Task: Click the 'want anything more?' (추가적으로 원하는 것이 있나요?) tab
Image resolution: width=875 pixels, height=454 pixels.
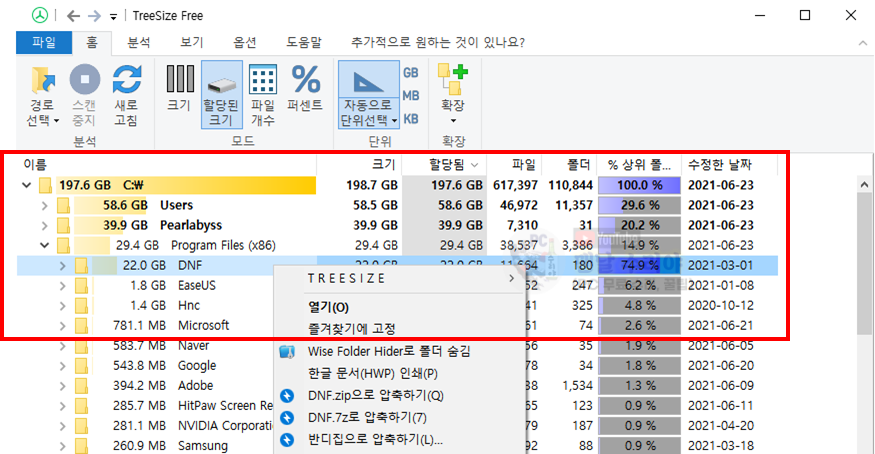Action: (438, 42)
